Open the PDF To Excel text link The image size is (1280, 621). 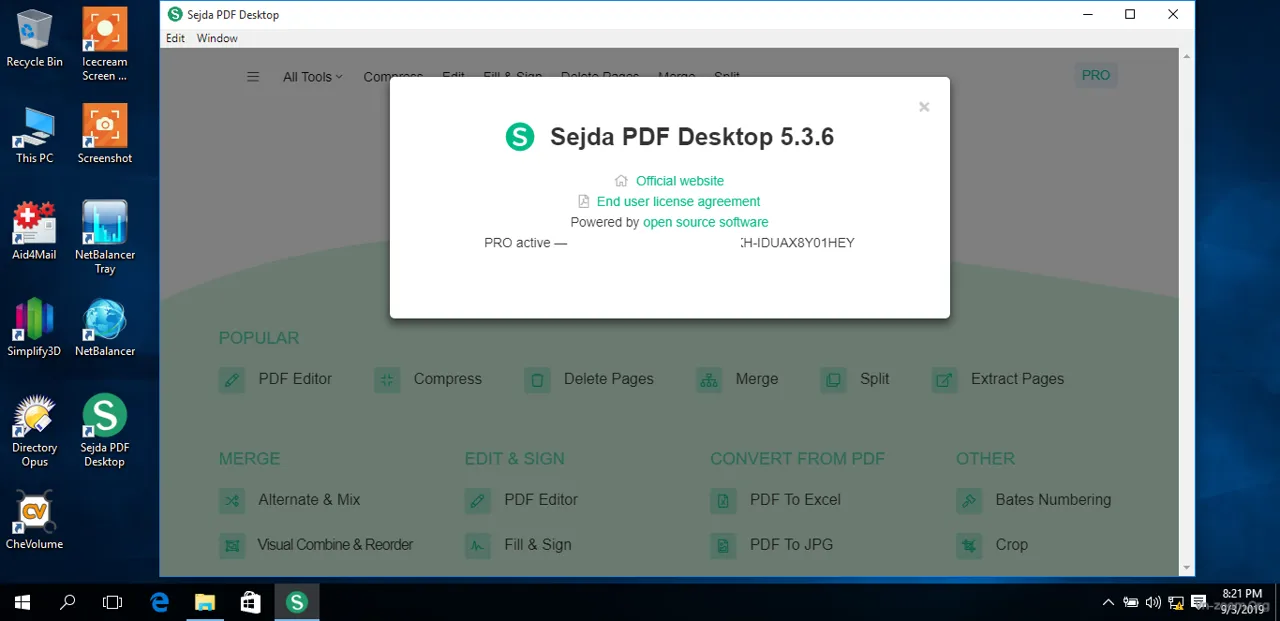coord(795,499)
